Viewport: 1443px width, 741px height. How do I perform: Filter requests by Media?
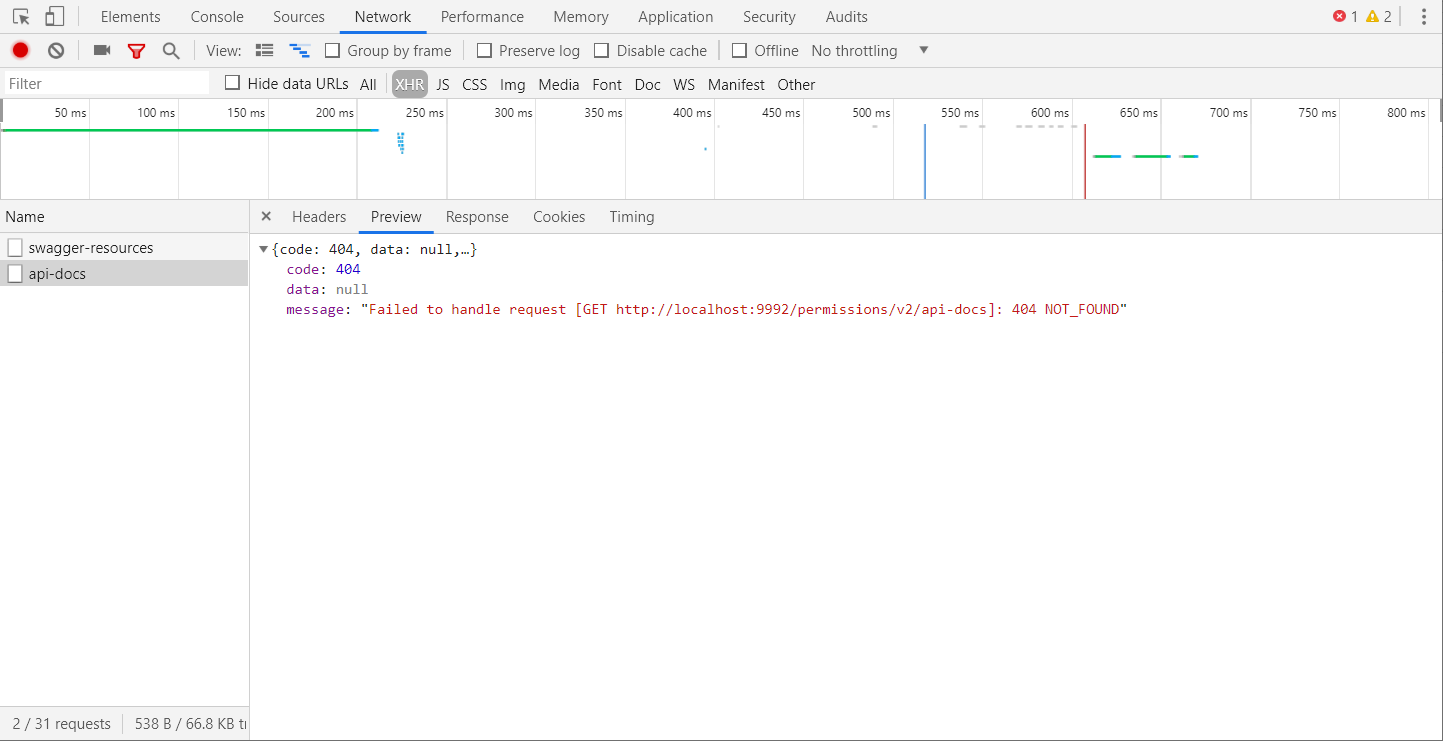(x=559, y=84)
